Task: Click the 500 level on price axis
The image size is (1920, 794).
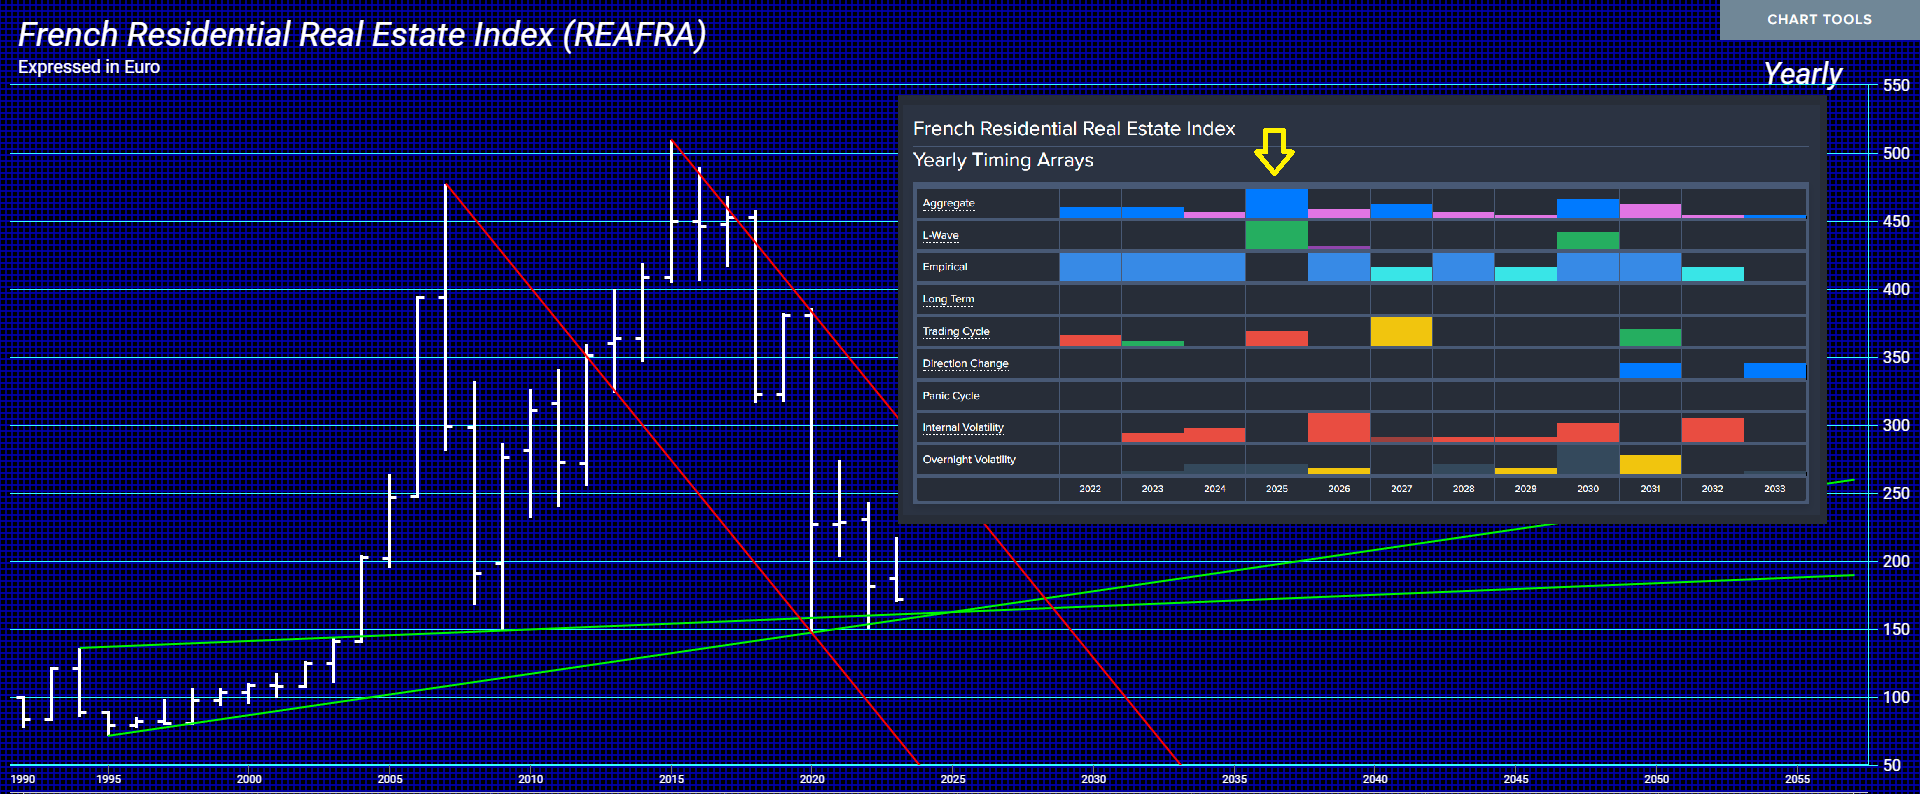Action: point(1895,153)
